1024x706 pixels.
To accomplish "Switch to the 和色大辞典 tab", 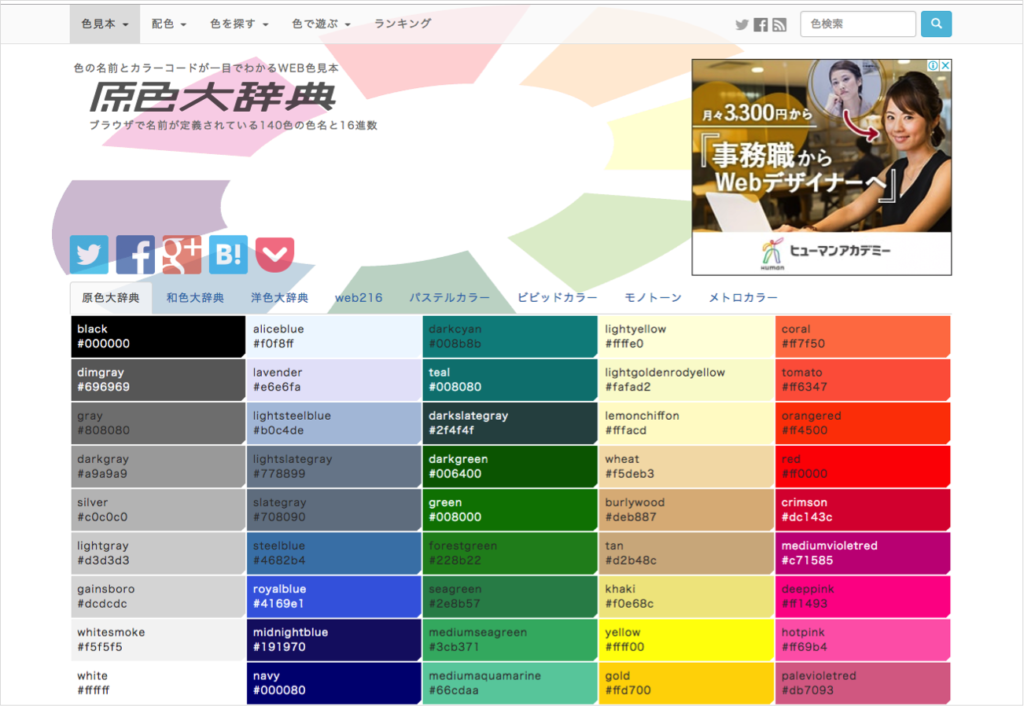I will (x=195, y=297).
